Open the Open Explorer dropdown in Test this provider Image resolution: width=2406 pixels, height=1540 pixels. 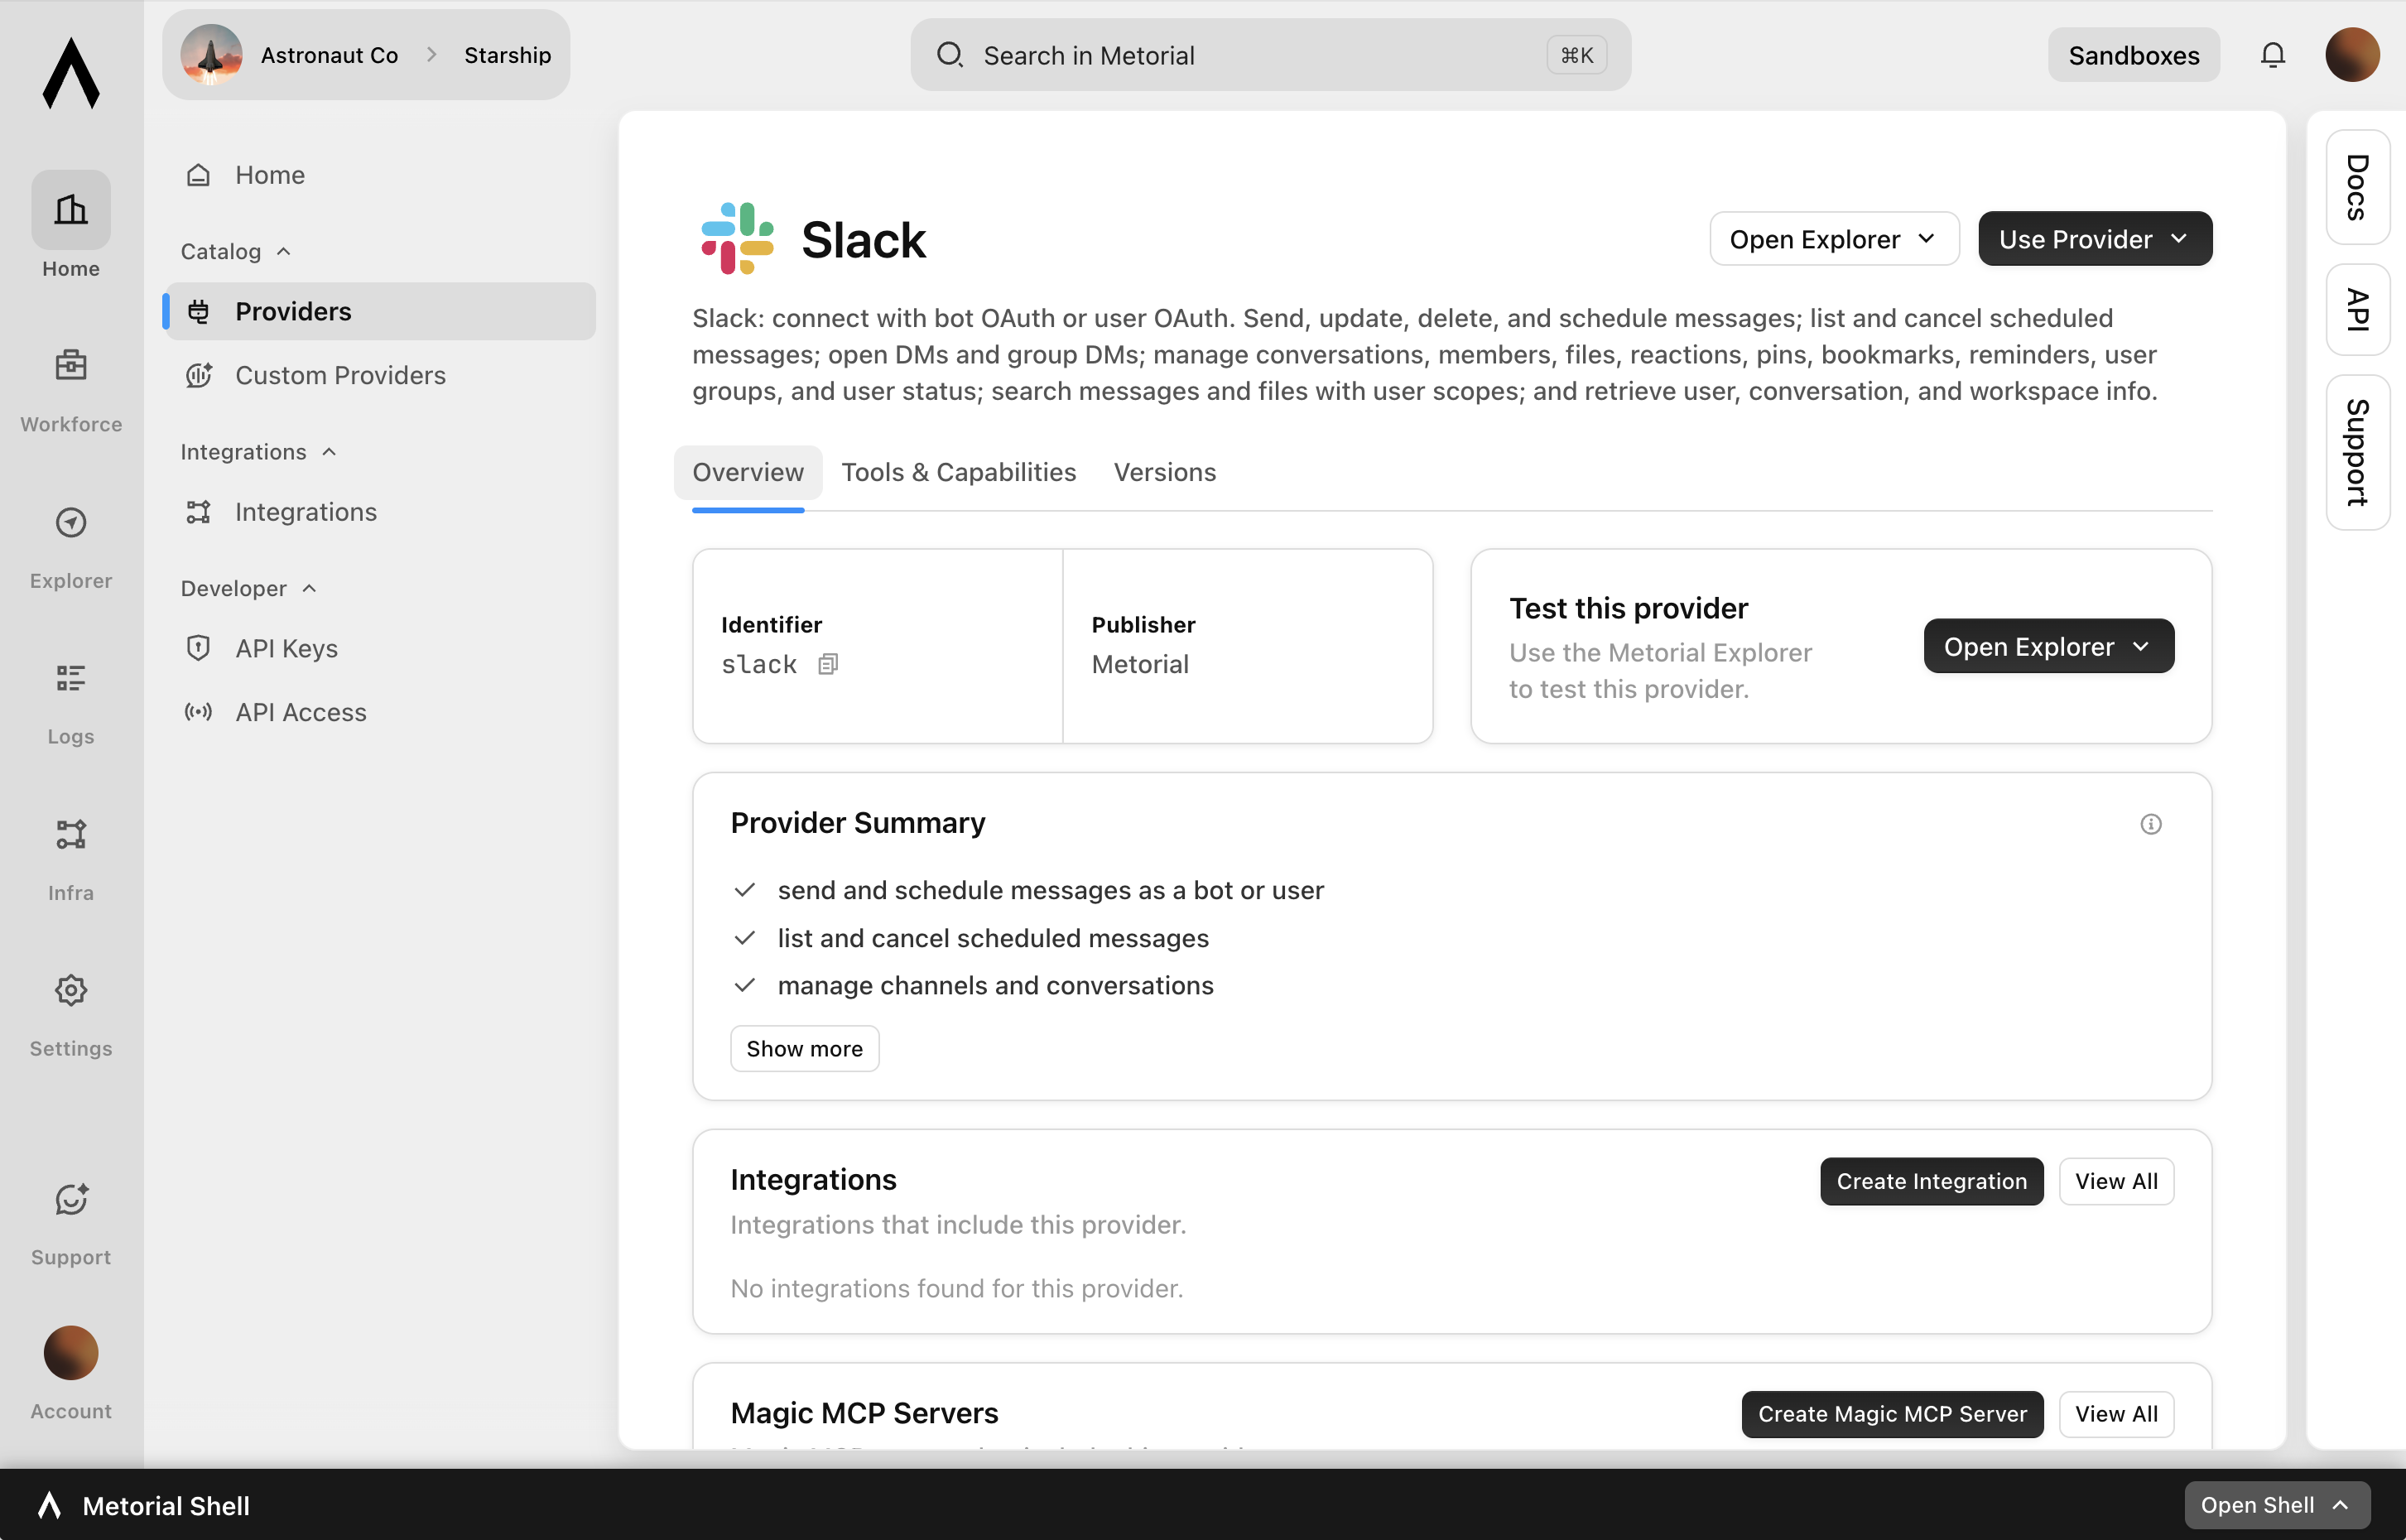(2048, 646)
